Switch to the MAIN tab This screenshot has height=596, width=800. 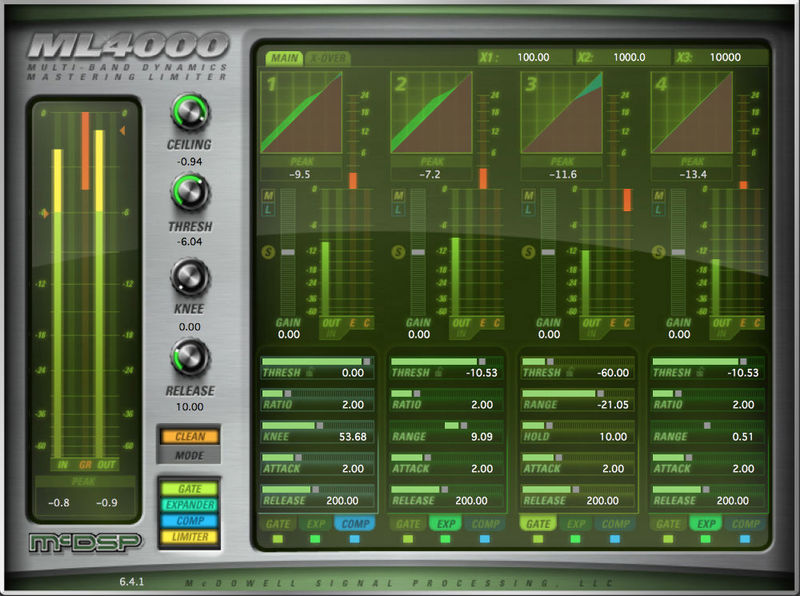tap(284, 58)
